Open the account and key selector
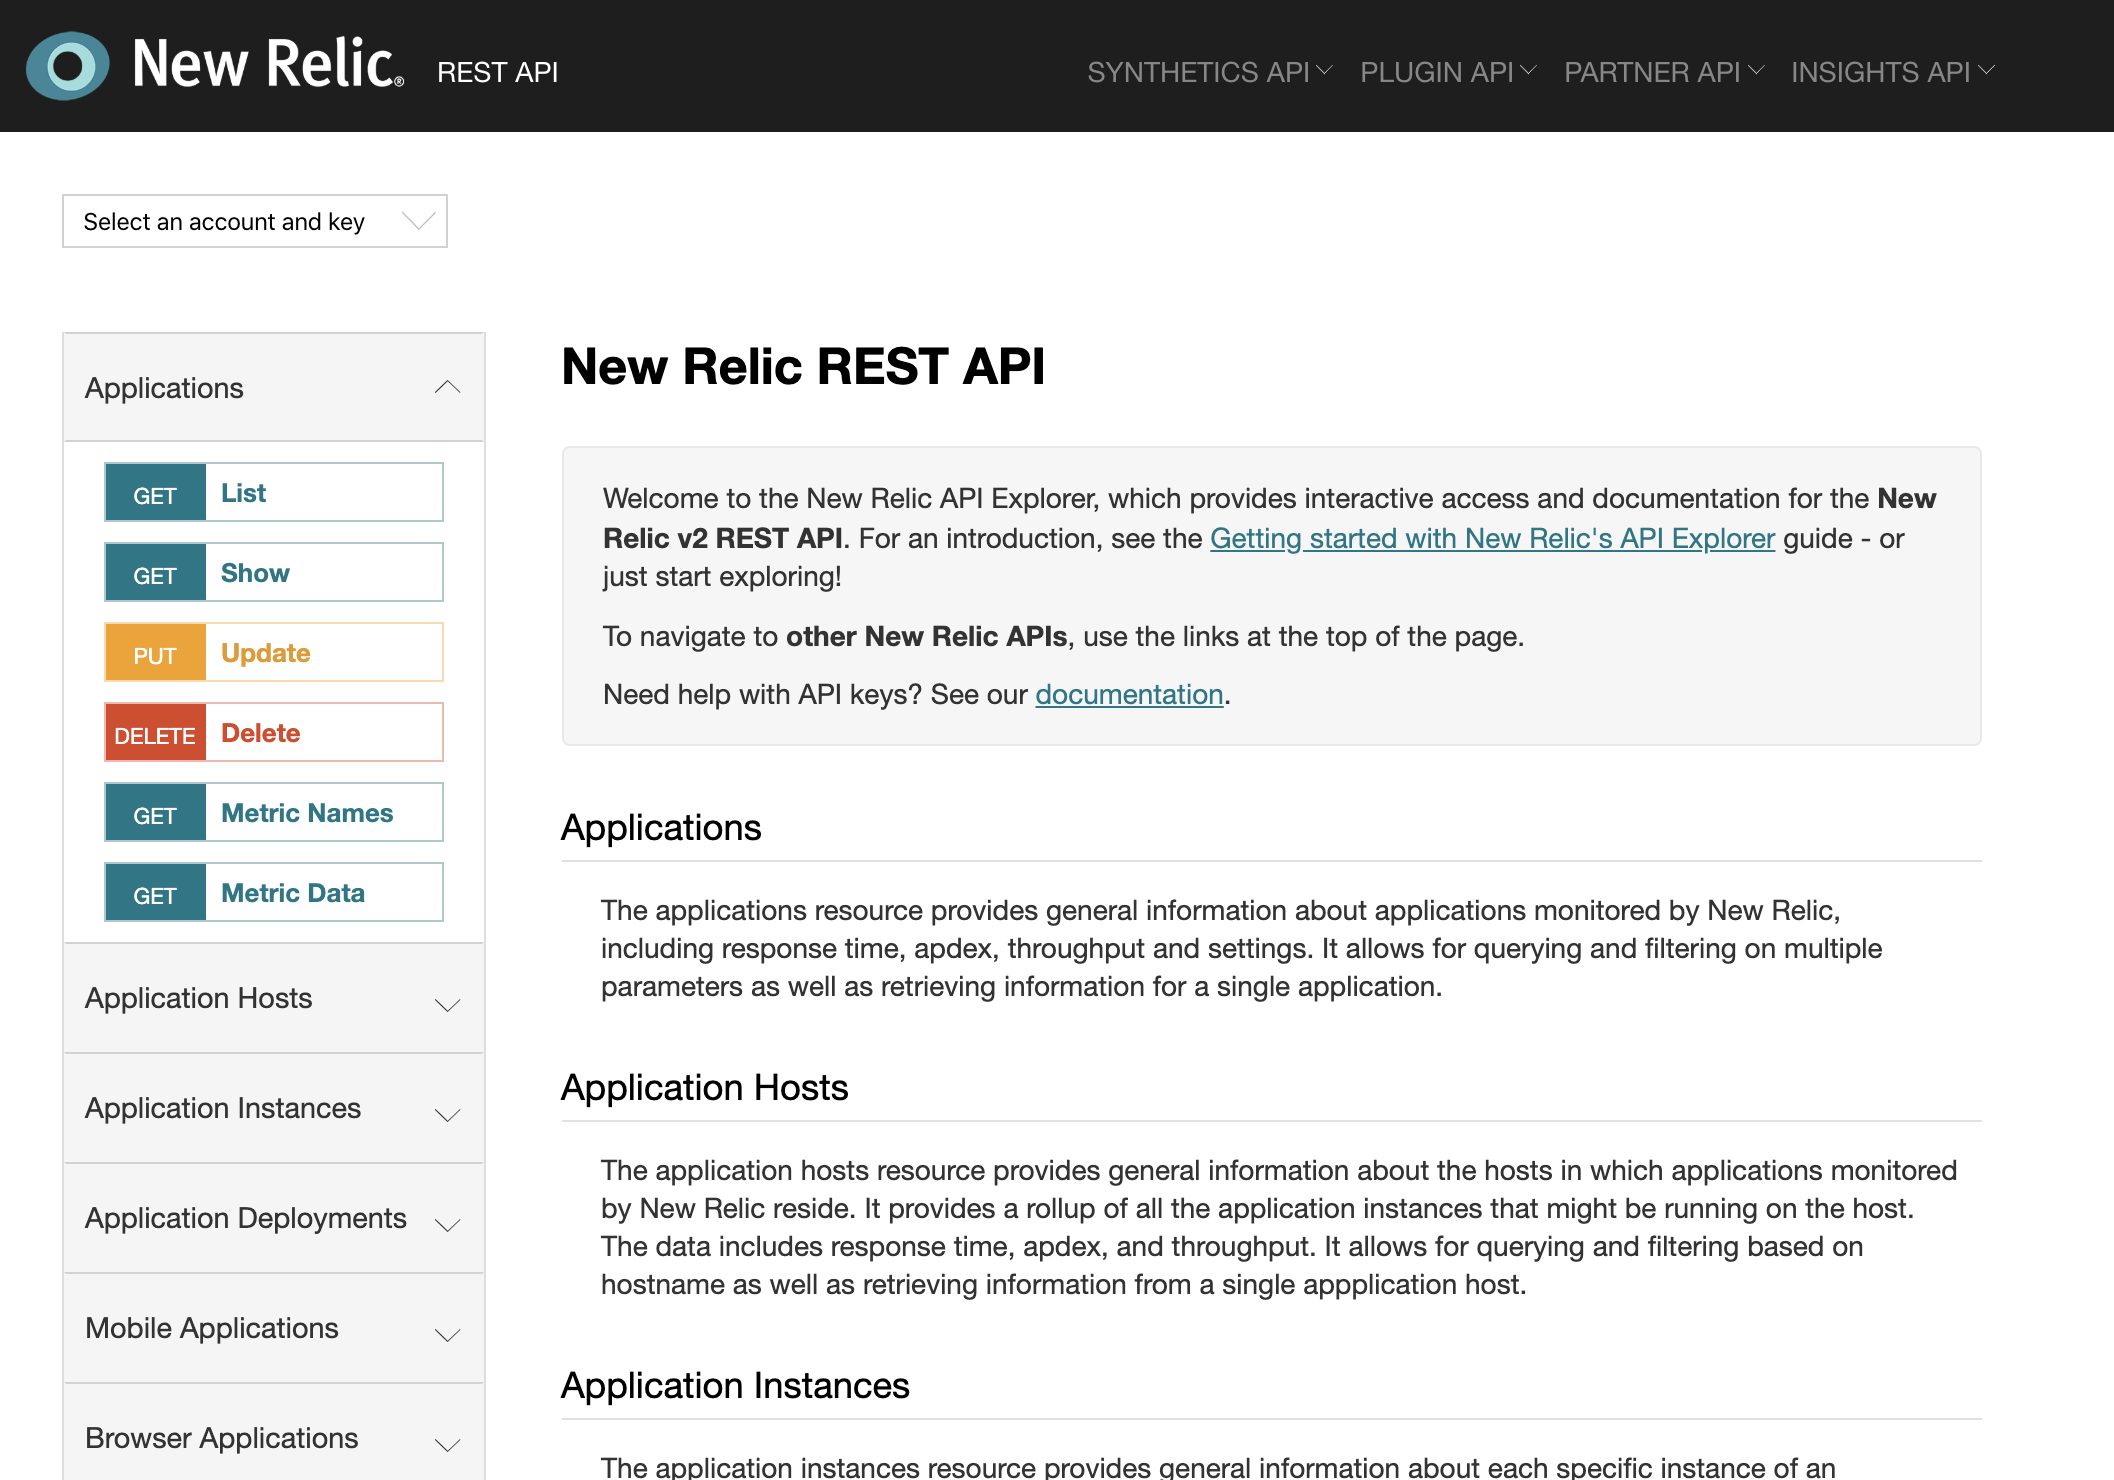2114x1480 pixels. [254, 221]
